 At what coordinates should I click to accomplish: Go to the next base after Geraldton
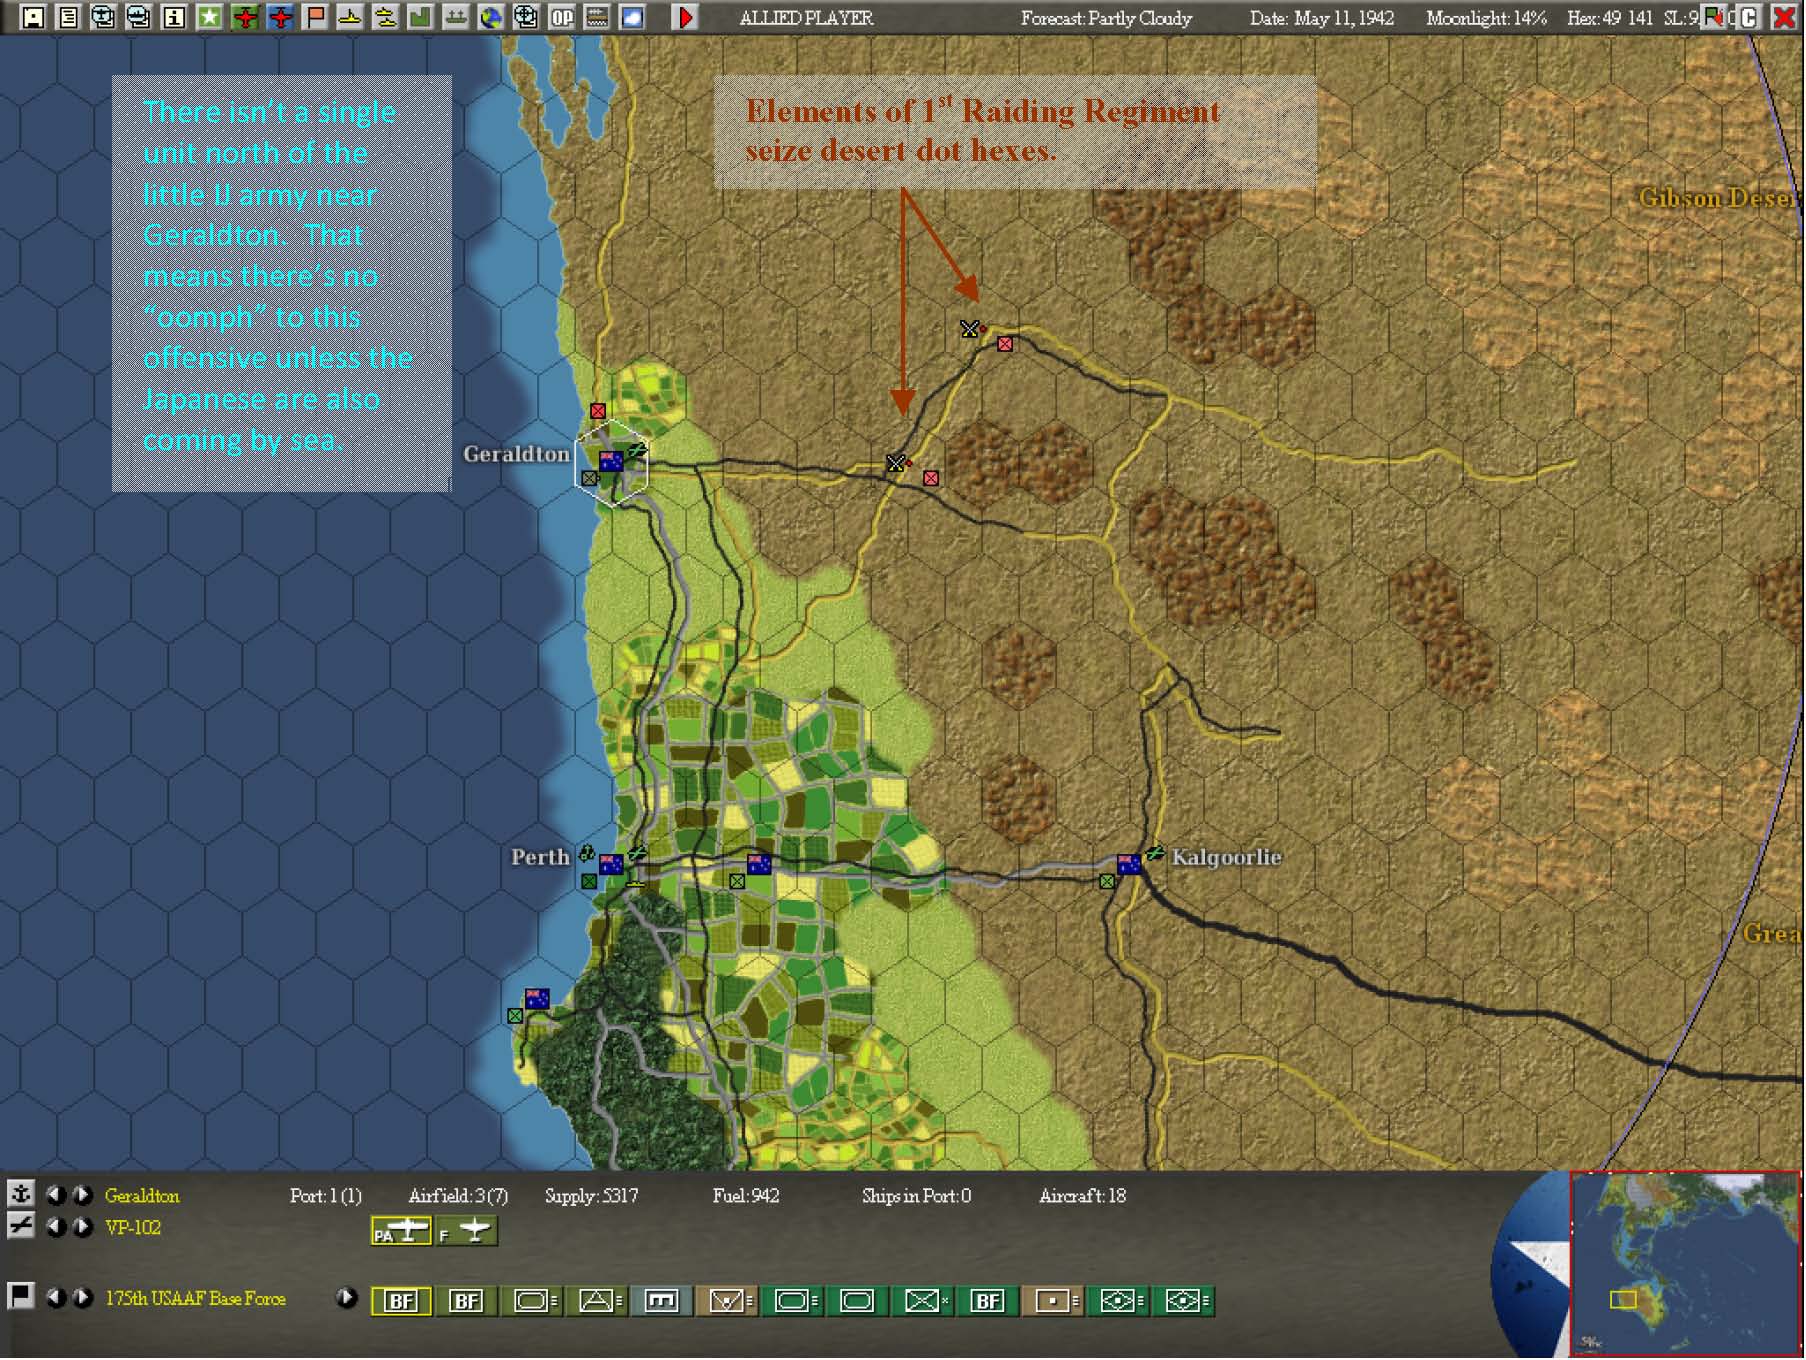[83, 1195]
